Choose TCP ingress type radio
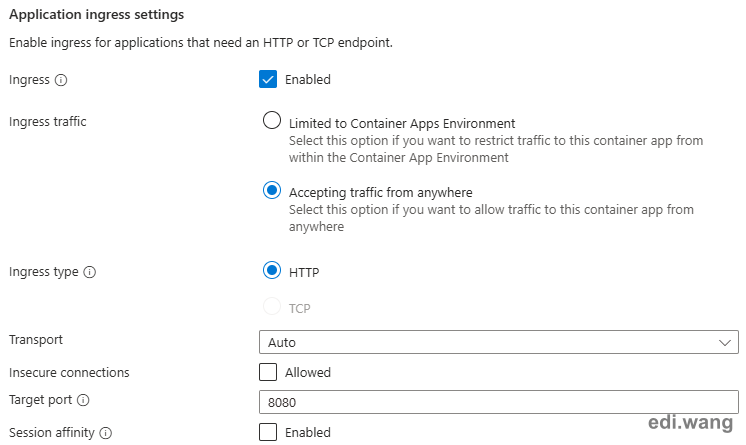Screen dimensions: 746x445 (x=272, y=306)
